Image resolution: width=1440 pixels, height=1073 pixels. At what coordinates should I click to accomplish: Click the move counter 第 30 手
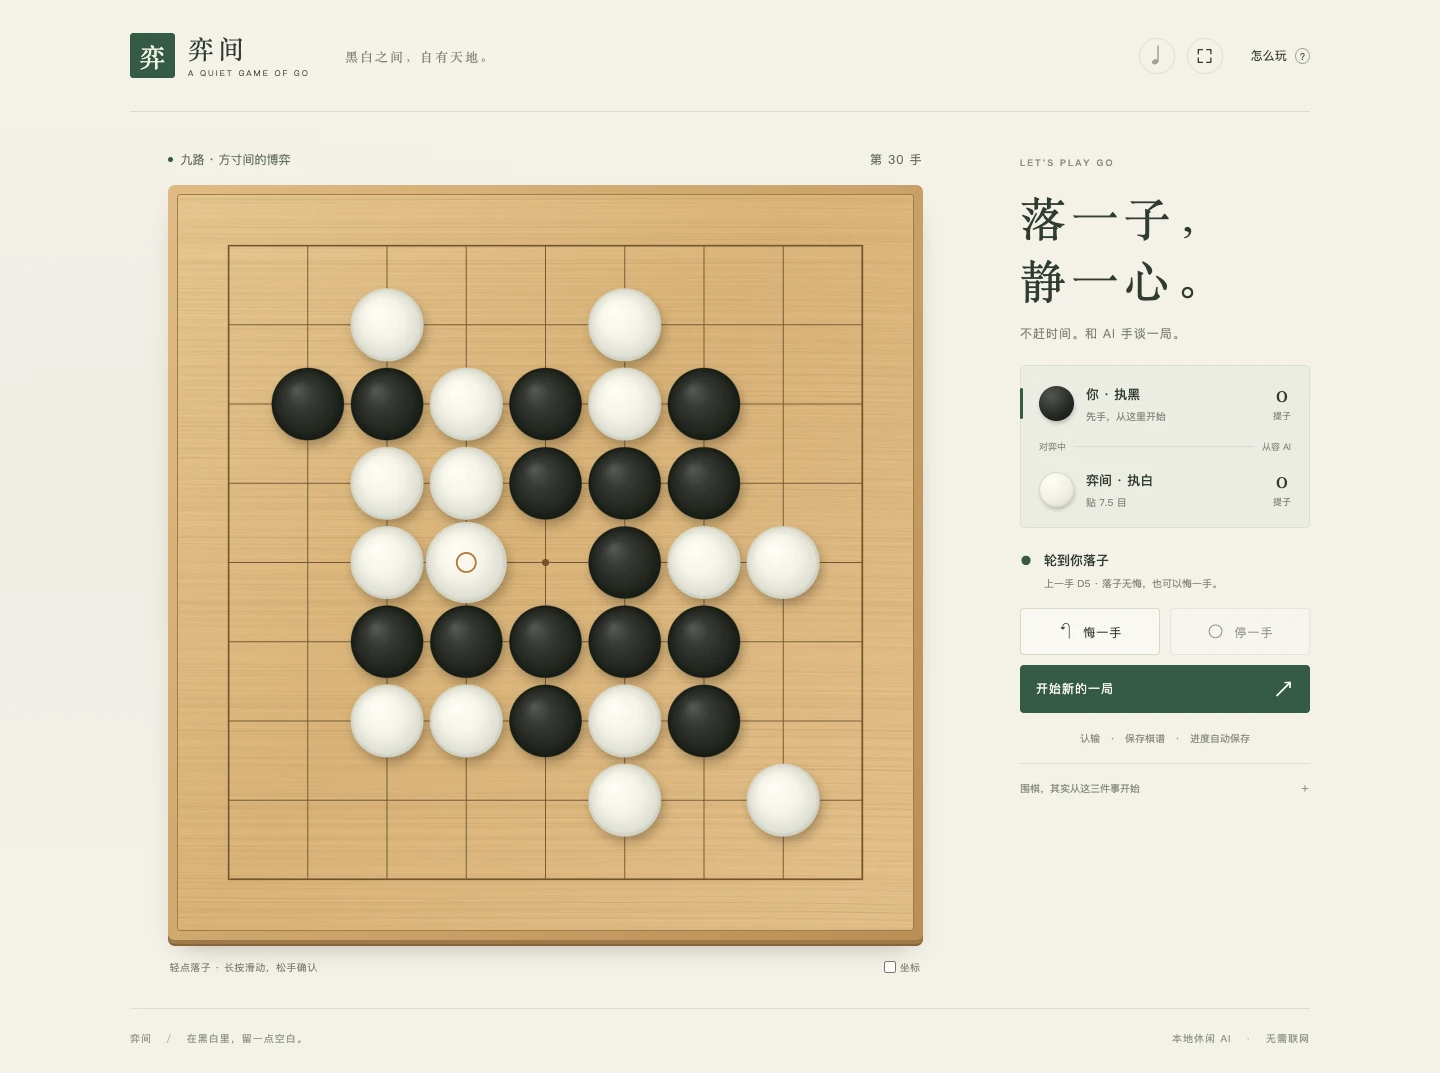[896, 160]
